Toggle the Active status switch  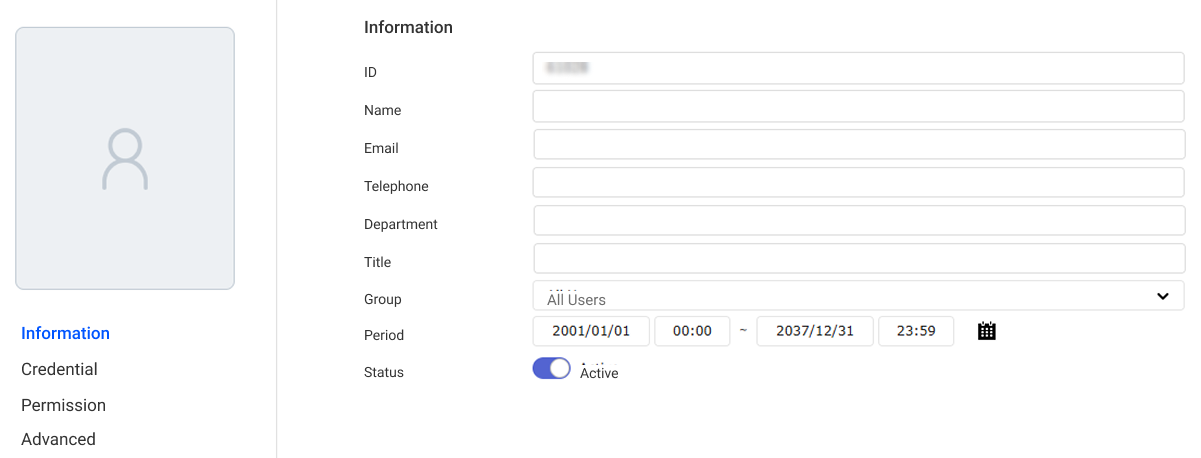pyautogui.click(x=551, y=369)
